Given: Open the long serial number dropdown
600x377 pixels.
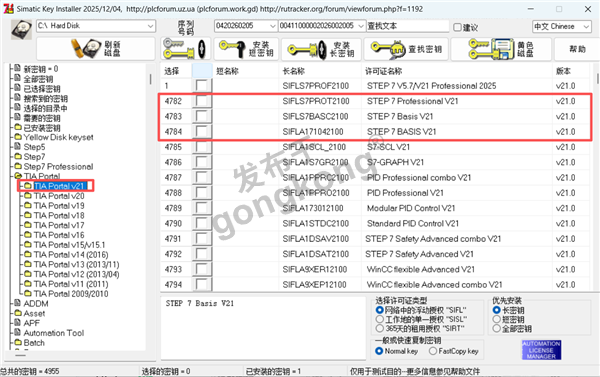Looking at the screenshot, I should 361,26.
